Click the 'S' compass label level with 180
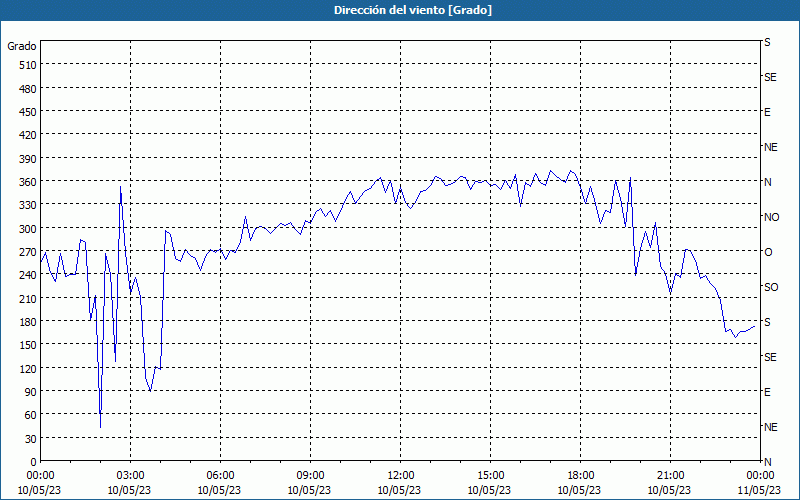 click(x=767, y=322)
